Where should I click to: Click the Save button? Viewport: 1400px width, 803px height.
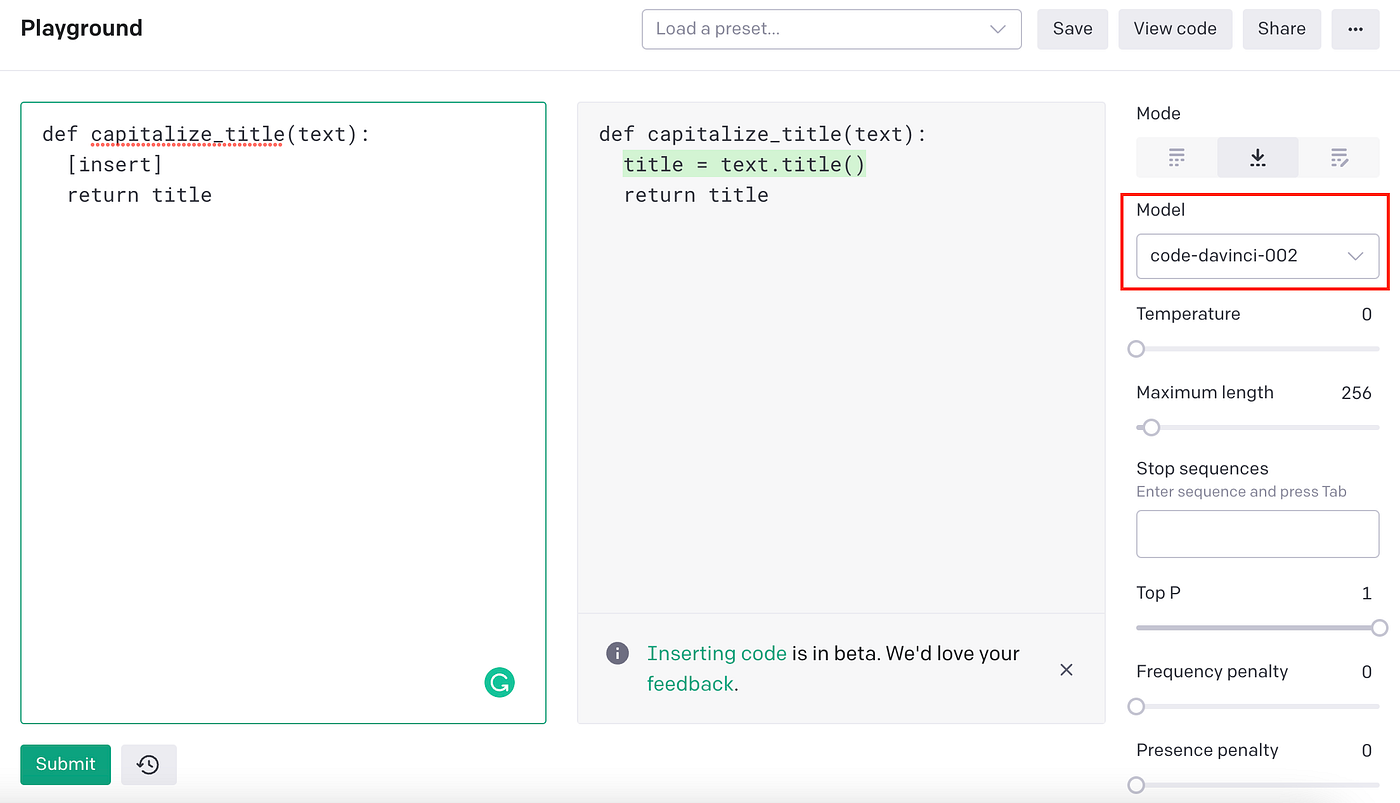point(1072,29)
